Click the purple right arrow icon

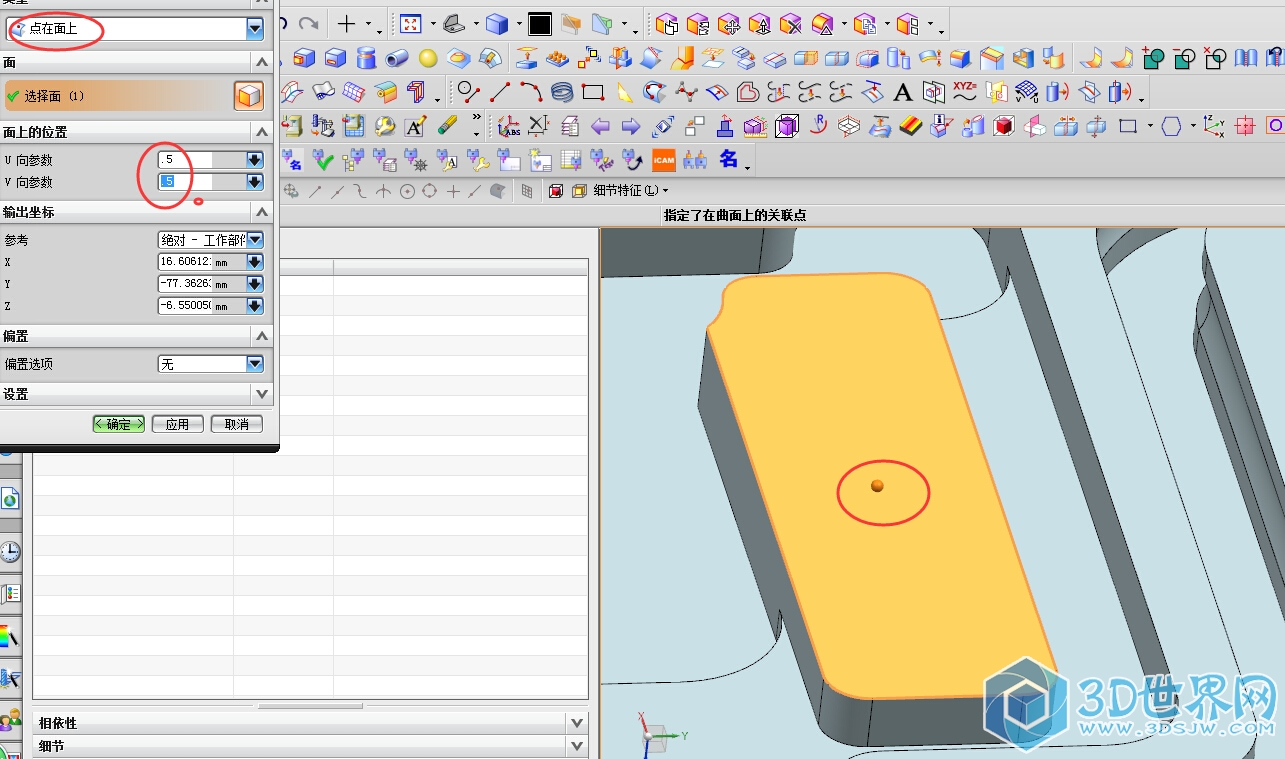(631, 127)
